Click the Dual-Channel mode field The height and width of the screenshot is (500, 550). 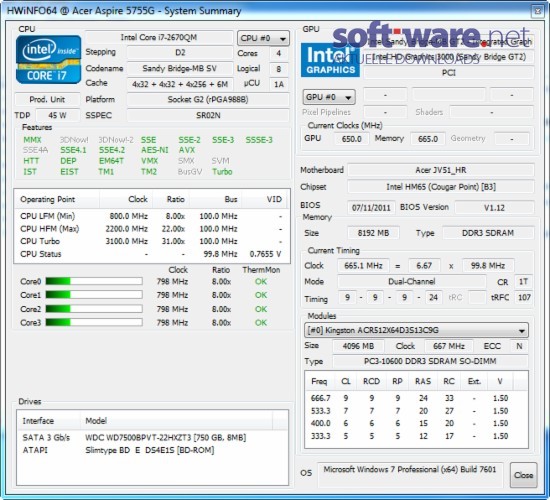pyautogui.click(x=412, y=281)
